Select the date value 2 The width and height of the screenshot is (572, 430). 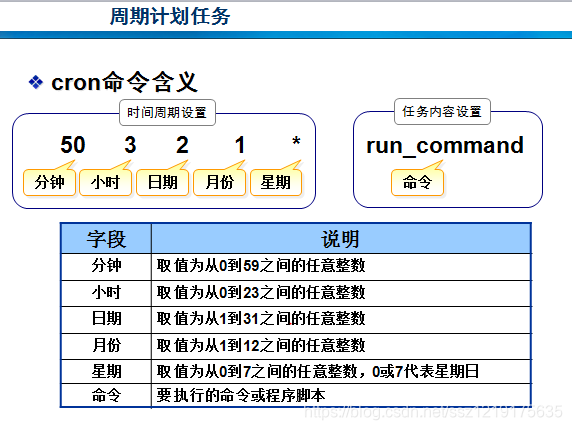[x=182, y=144]
